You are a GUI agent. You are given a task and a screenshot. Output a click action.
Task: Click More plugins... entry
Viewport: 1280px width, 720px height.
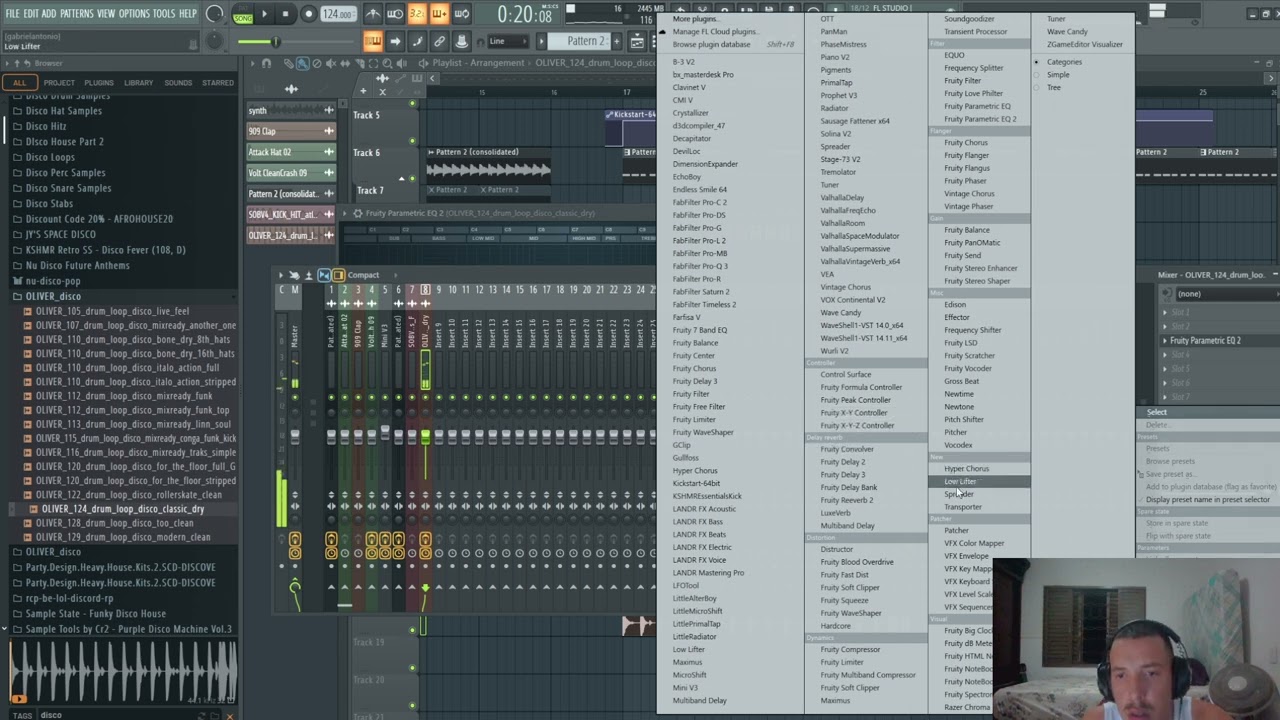point(695,19)
